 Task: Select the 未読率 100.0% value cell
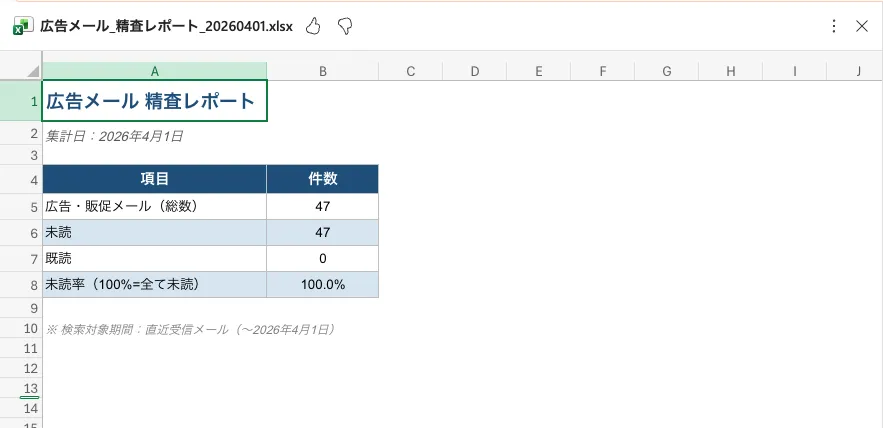click(x=322, y=284)
